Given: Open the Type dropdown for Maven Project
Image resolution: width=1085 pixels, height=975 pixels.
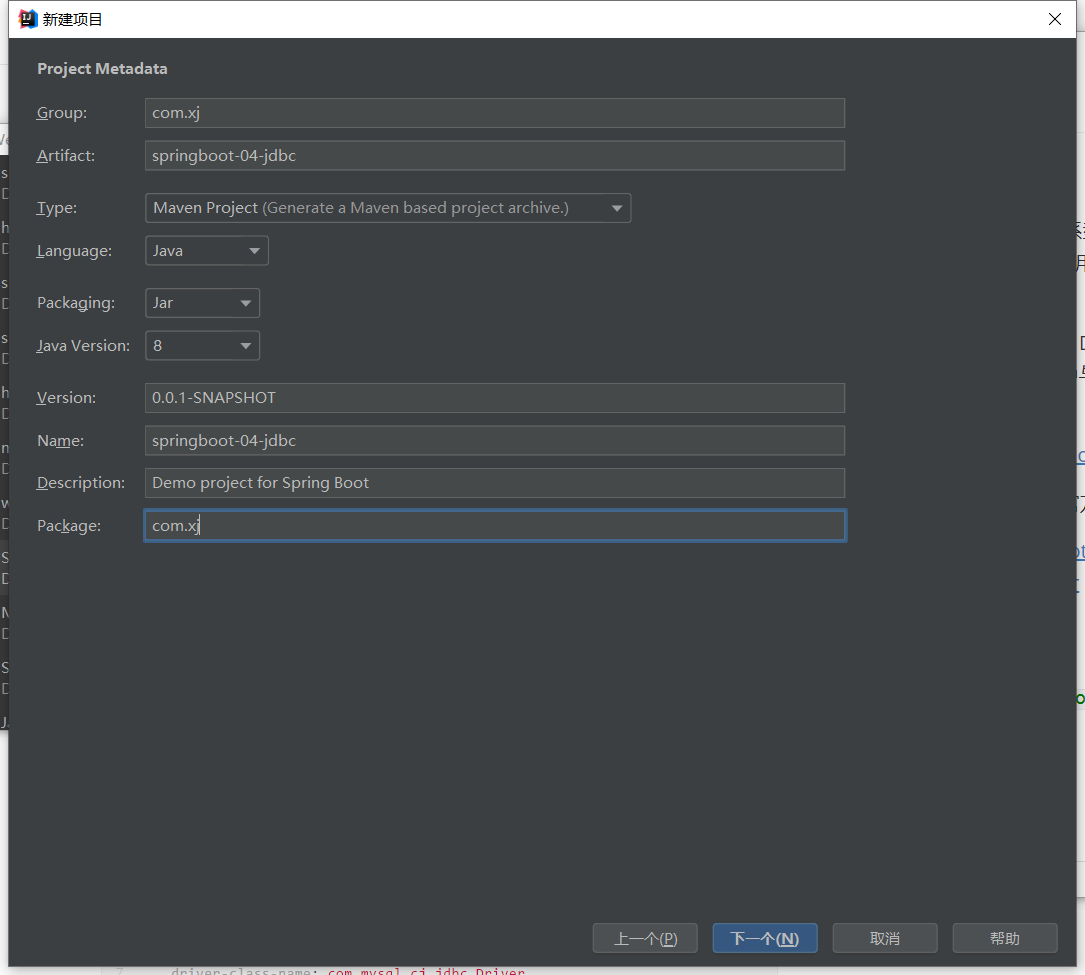Looking at the screenshot, I should pyautogui.click(x=387, y=208).
